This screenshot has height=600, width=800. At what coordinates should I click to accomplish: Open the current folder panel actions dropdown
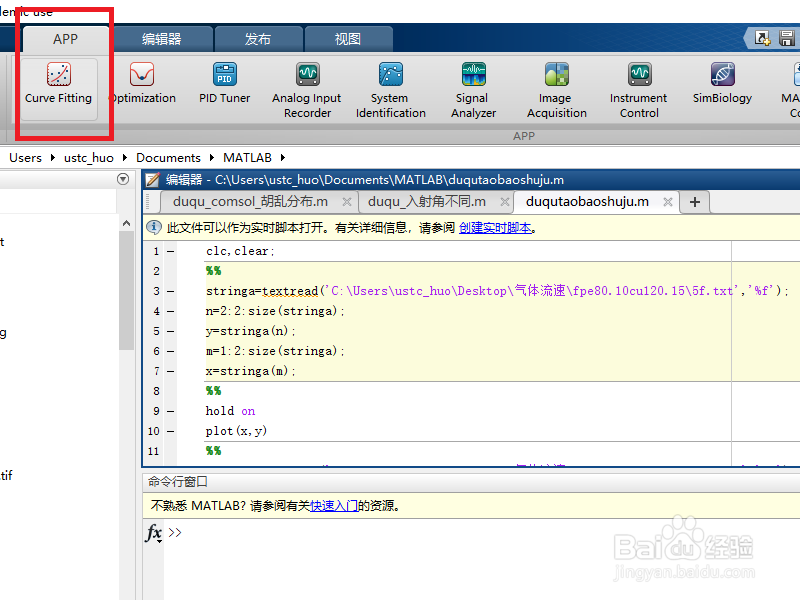pyautogui.click(x=123, y=179)
